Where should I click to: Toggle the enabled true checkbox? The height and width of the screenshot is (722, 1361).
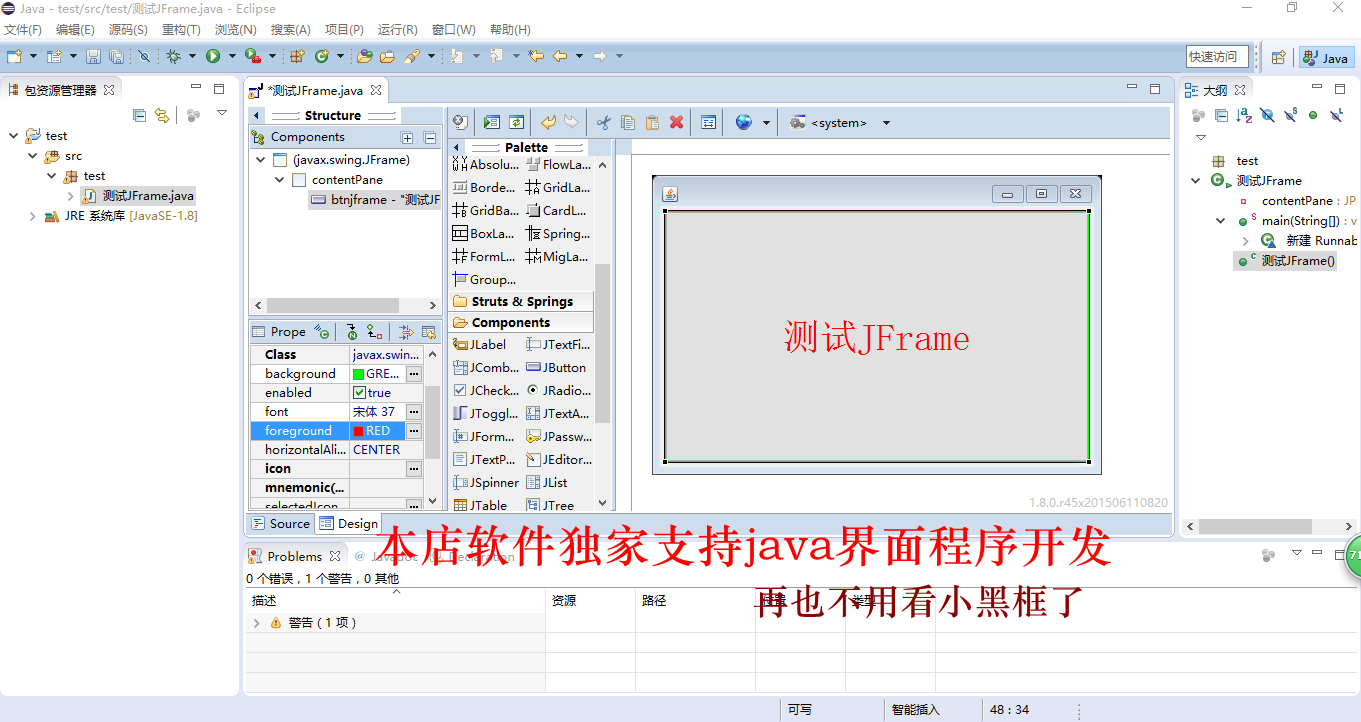click(x=359, y=393)
